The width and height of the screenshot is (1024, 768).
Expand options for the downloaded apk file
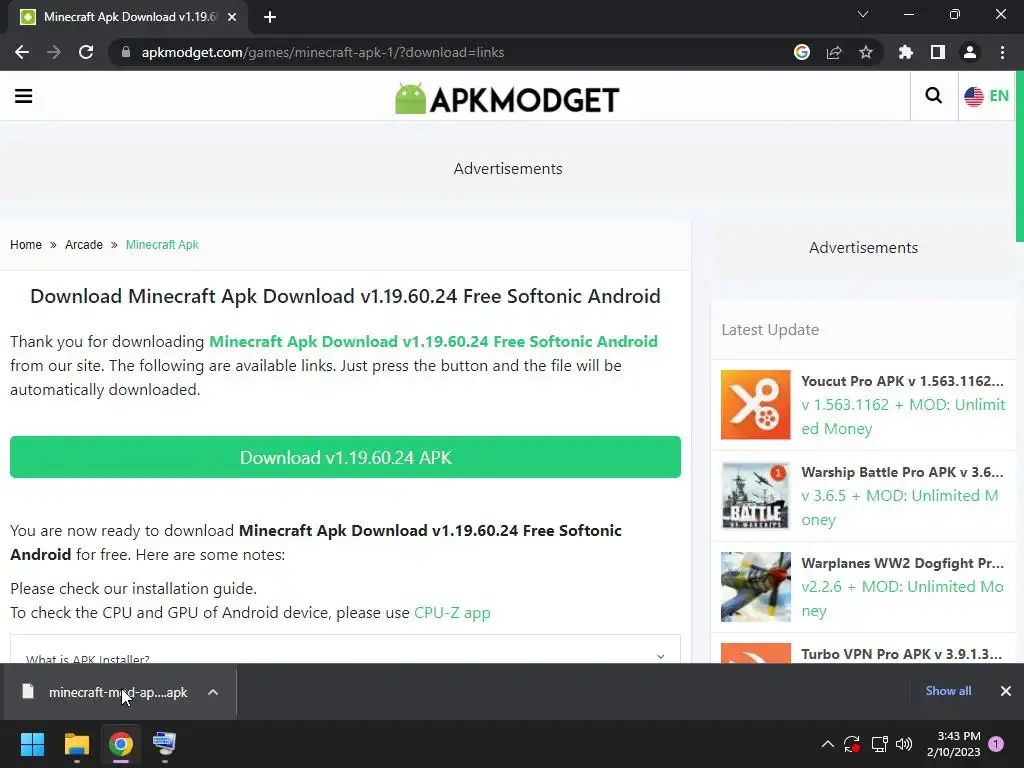213,692
